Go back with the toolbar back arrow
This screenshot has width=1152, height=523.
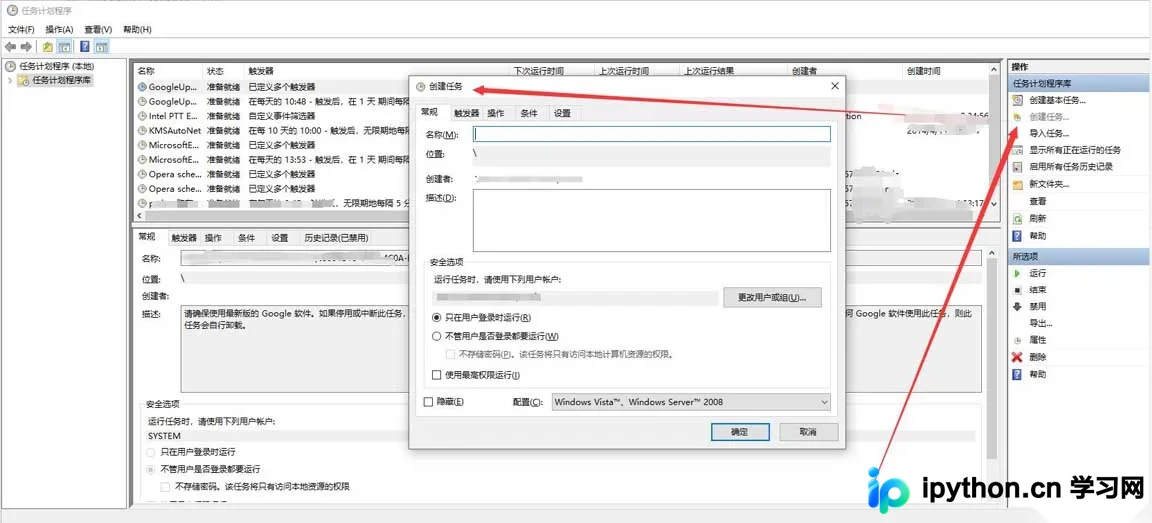(x=10, y=46)
